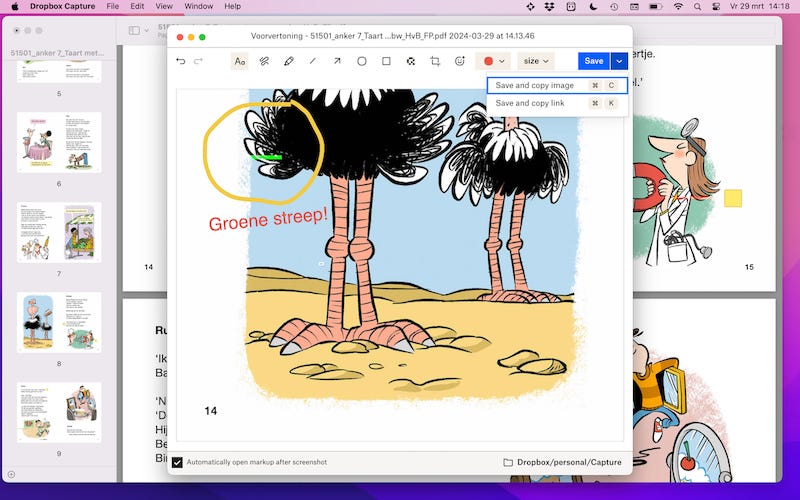
Task: Select the pen drawing tool
Action: point(289,61)
